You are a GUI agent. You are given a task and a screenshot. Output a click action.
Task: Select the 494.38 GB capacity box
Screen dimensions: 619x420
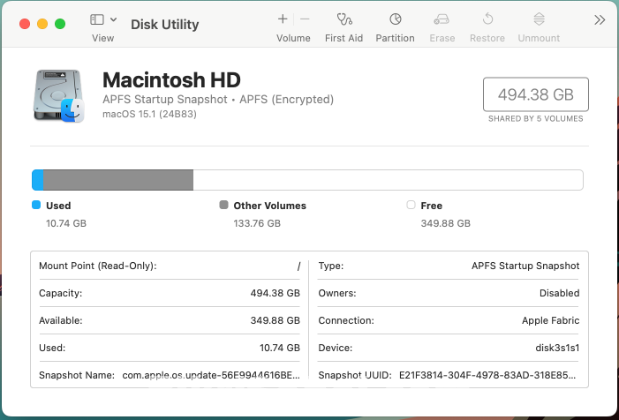[536, 94]
